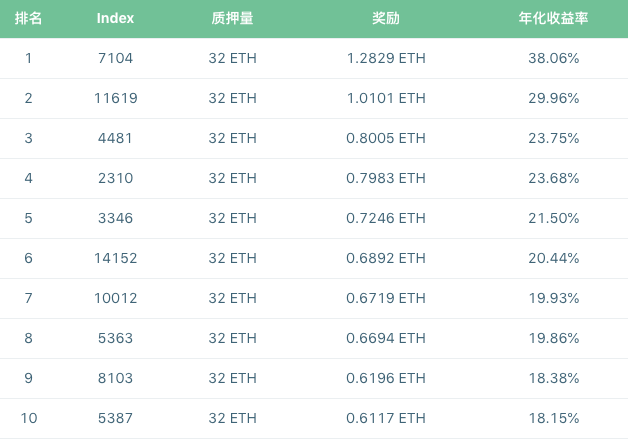Sort by the Index column header
This screenshot has width=628, height=441.
(x=116, y=19)
